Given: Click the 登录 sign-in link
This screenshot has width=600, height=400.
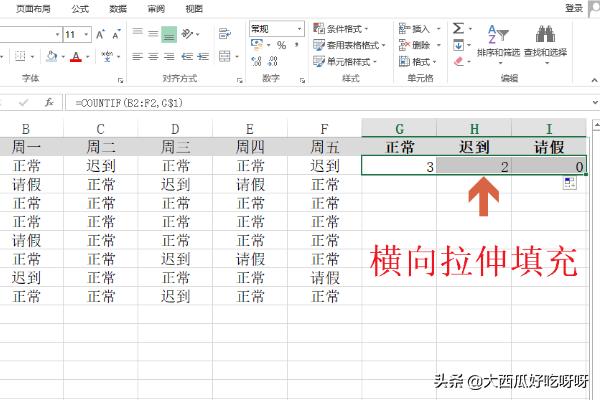Looking at the screenshot, I should pos(574,8).
